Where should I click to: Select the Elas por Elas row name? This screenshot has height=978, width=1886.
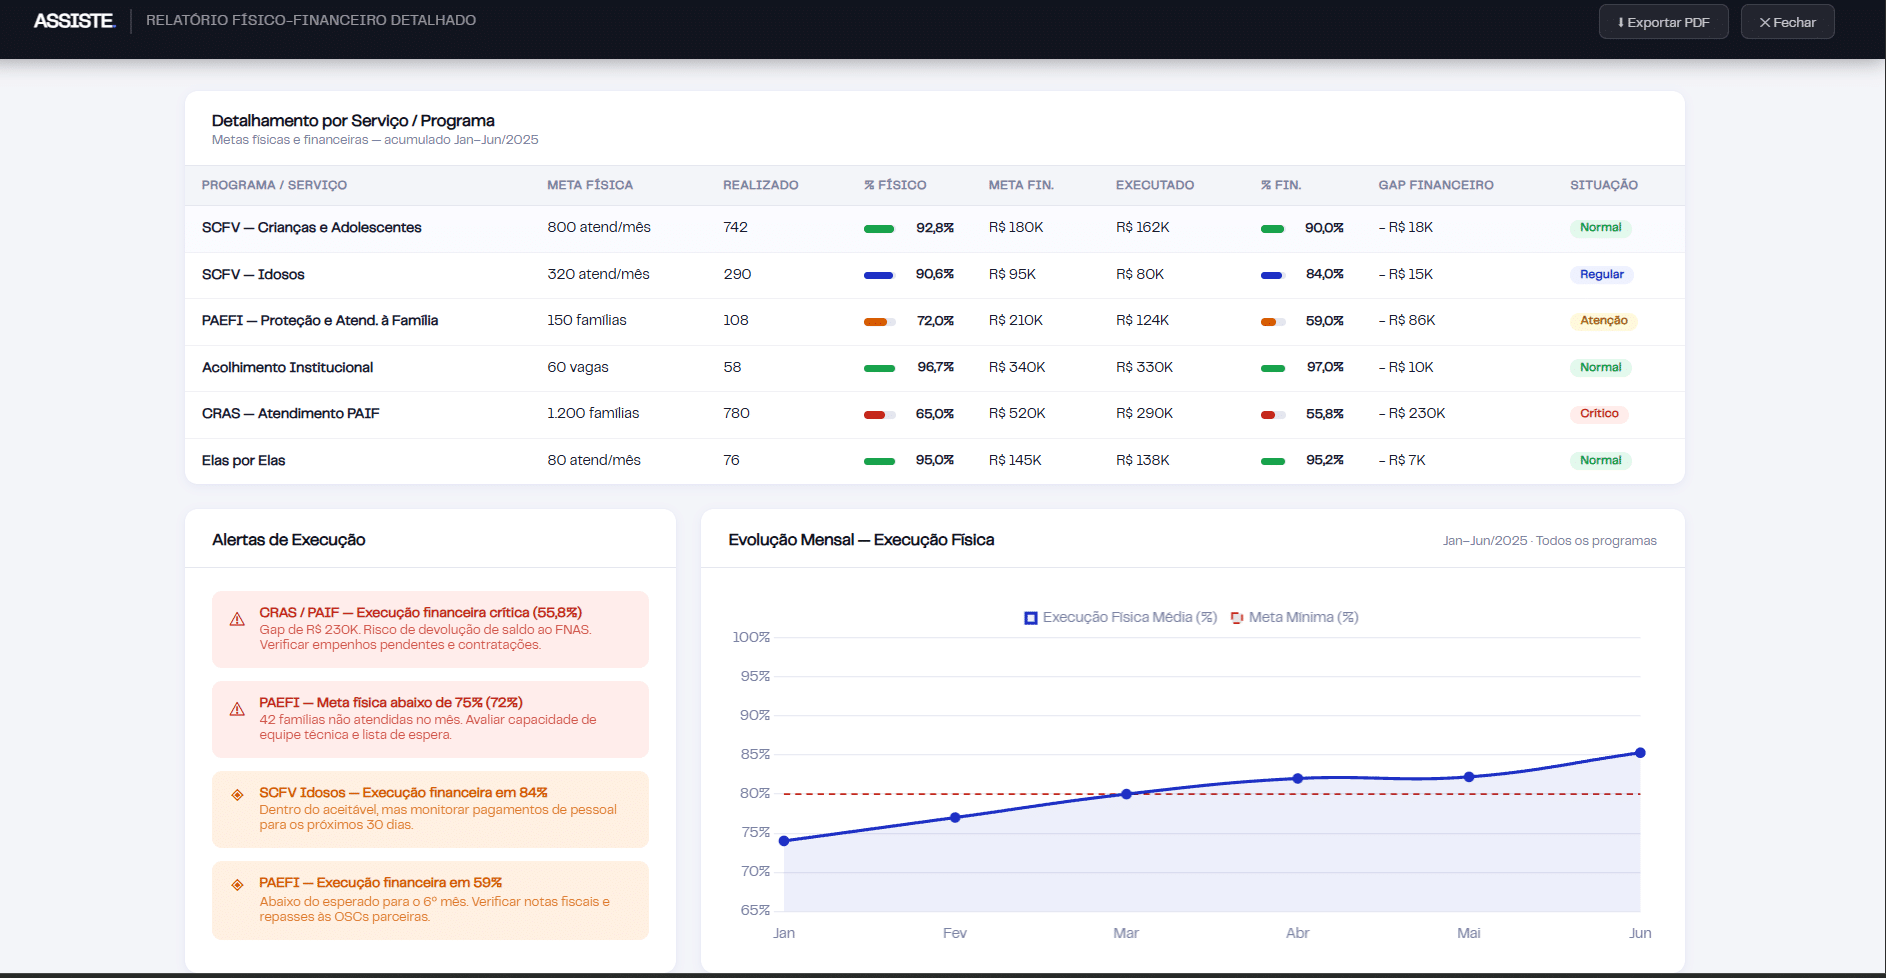243,460
